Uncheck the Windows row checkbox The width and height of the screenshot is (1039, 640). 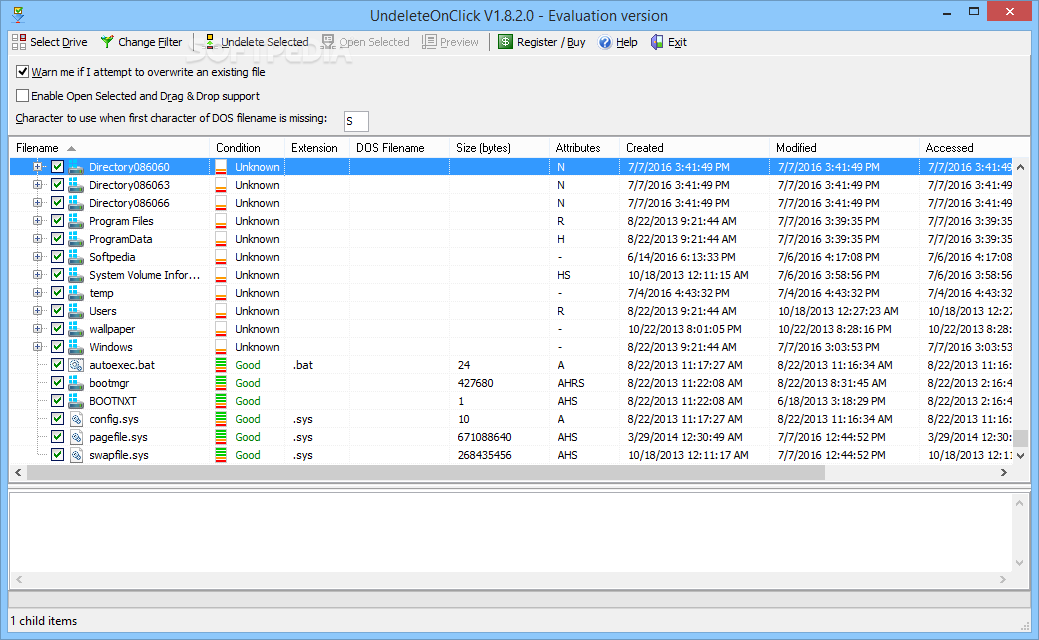click(x=58, y=347)
